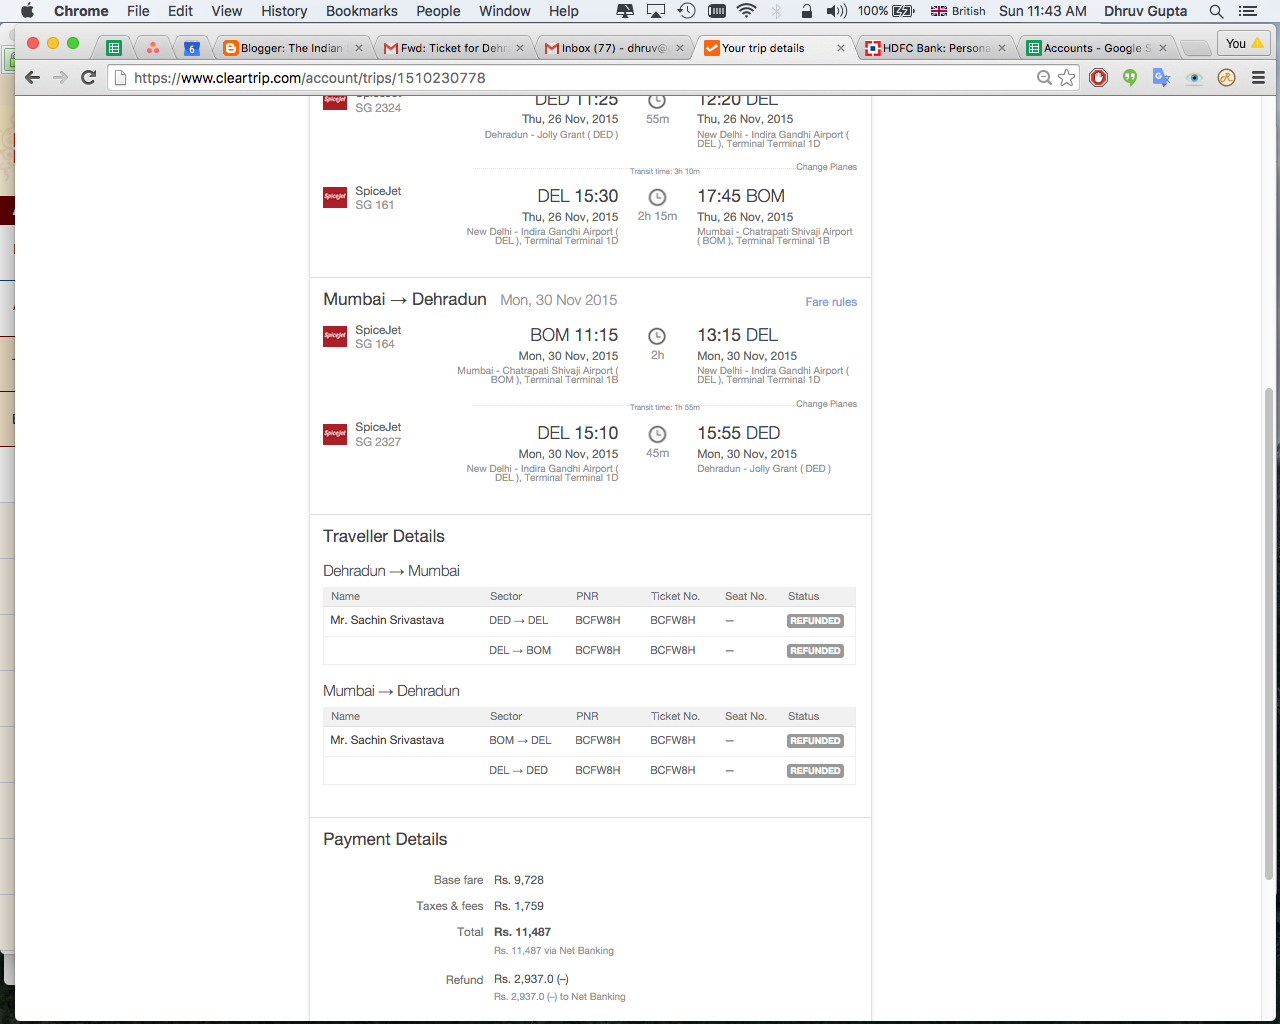Click the SpiceJet logo beside SG 2327

click(x=335, y=434)
